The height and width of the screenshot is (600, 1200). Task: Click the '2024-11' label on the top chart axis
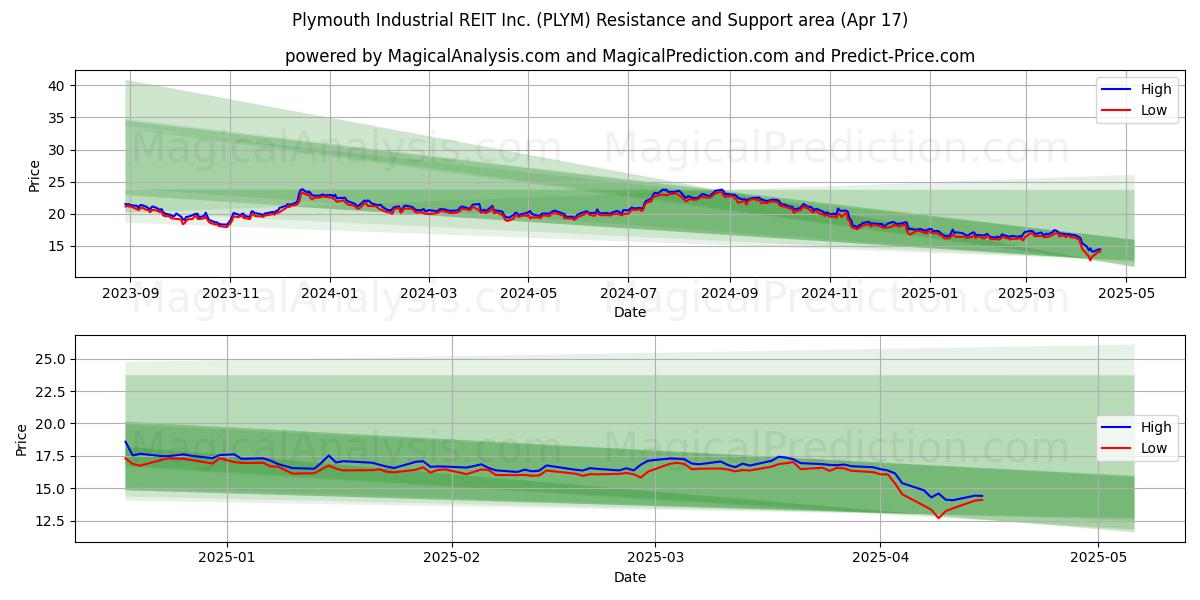click(x=829, y=294)
